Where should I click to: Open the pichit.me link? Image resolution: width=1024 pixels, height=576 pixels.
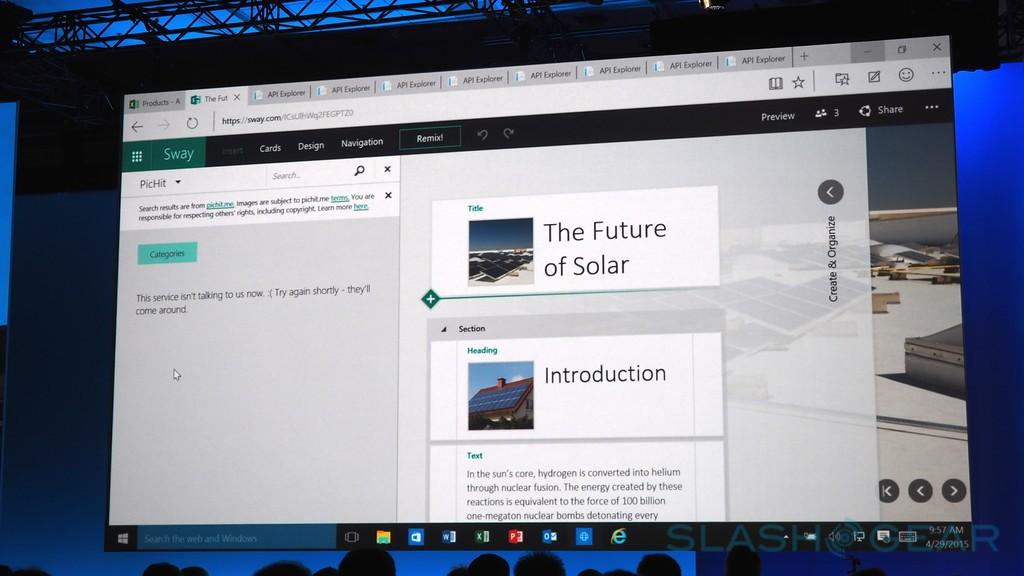[220, 205]
